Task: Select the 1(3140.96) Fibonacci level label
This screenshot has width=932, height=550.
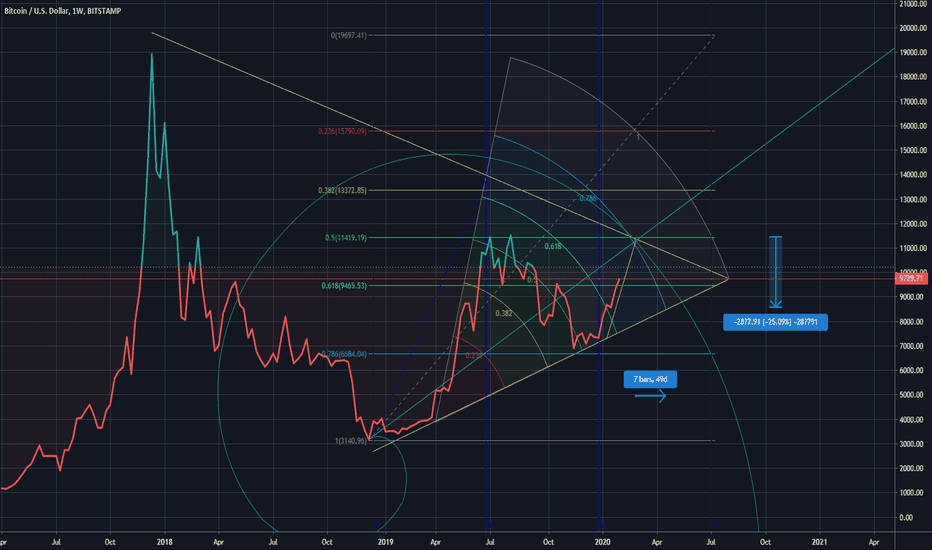Action: click(351, 441)
